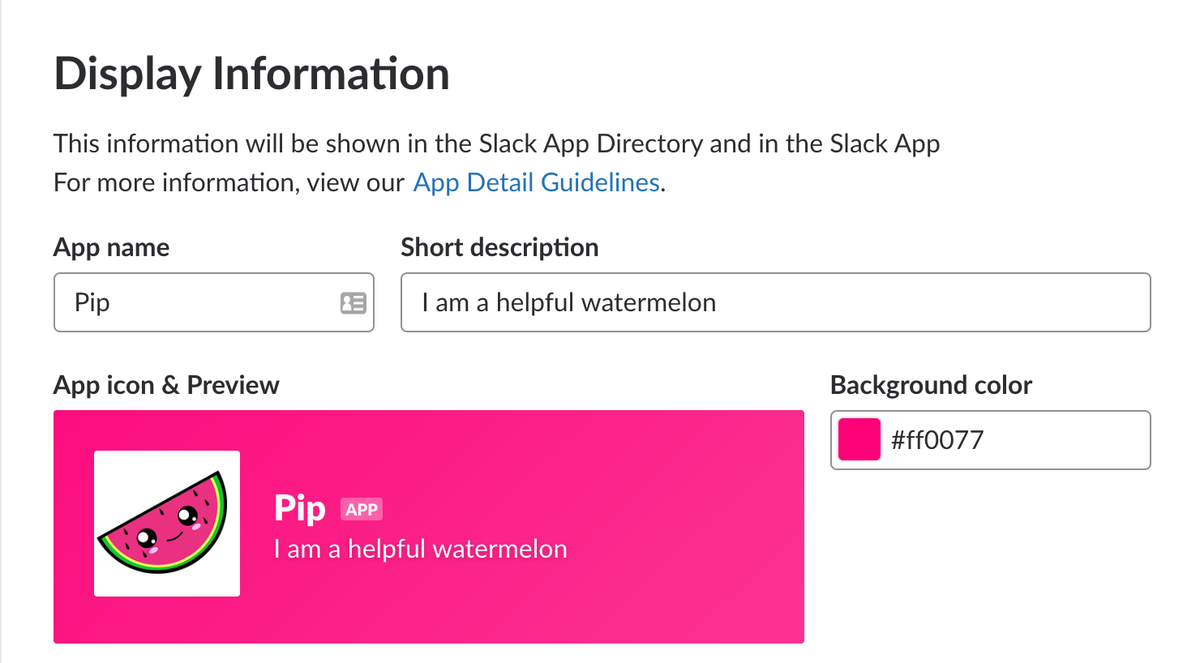1200x663 pixels.
Task: Click the Display Information heading
Action: pyautogui.click(x=251, y=75)
